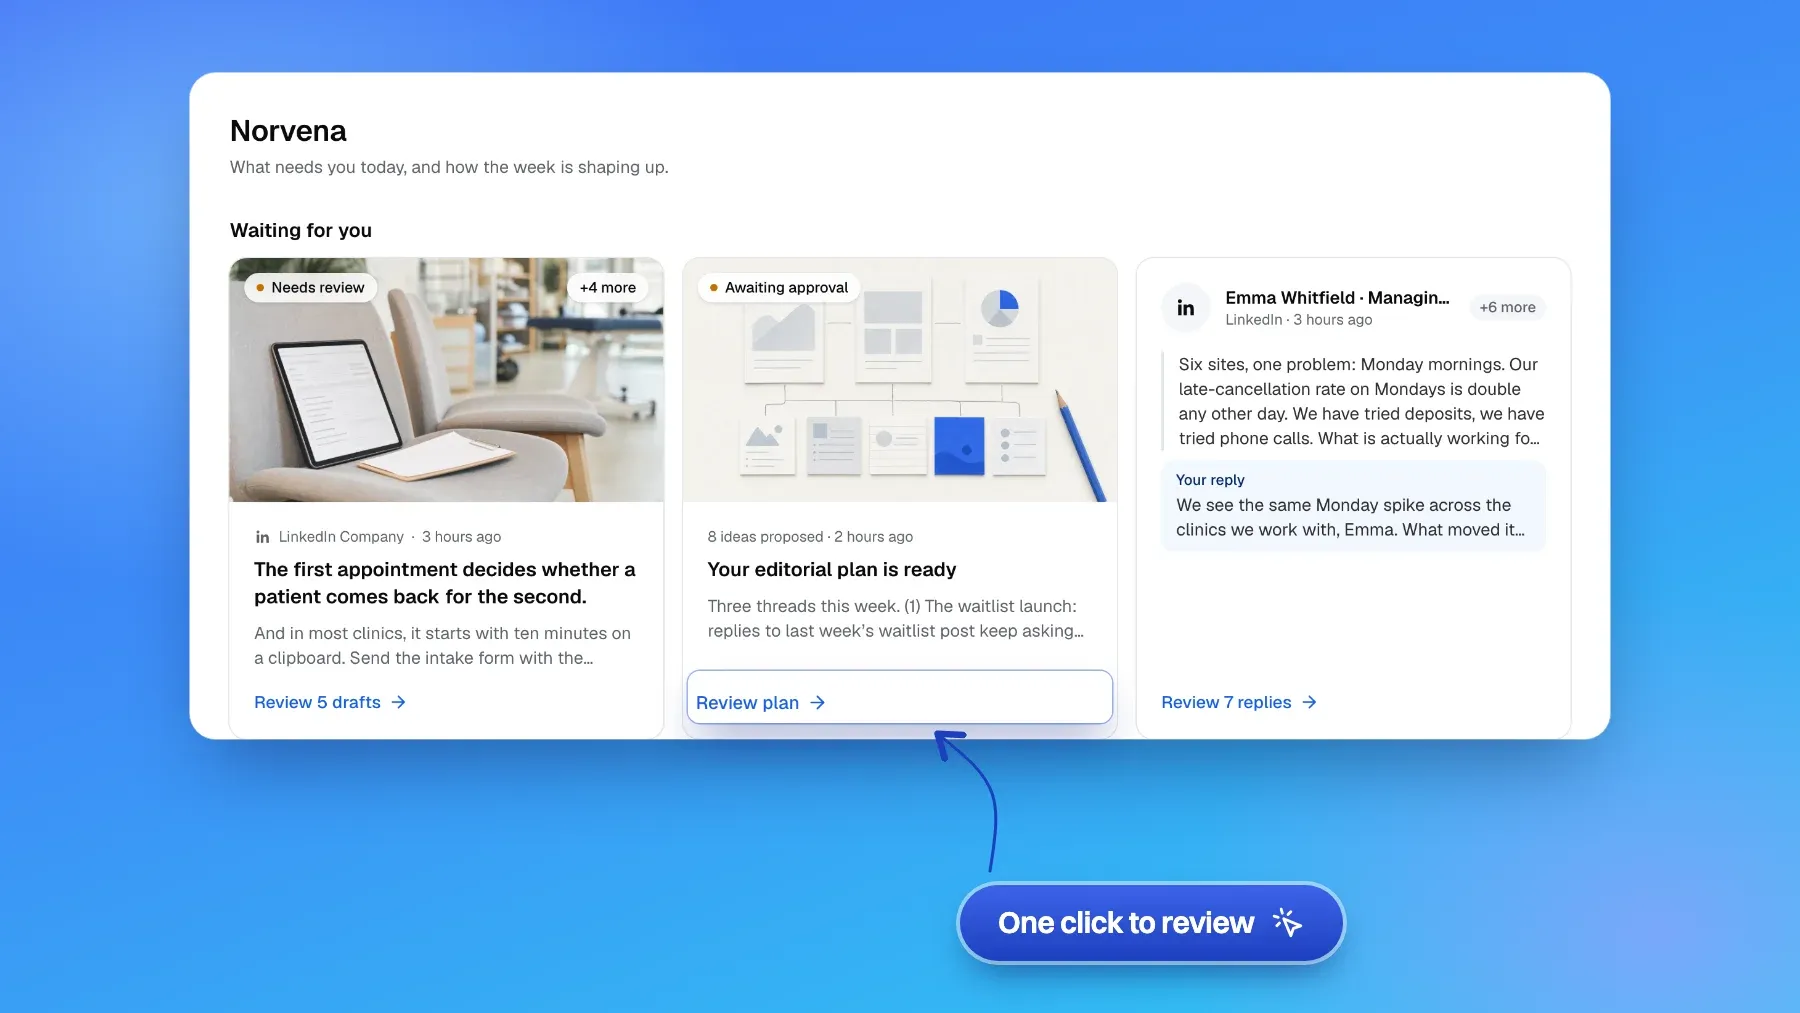
Task: Open the tablet on chair thumbnail image
Action: [446, 380]
